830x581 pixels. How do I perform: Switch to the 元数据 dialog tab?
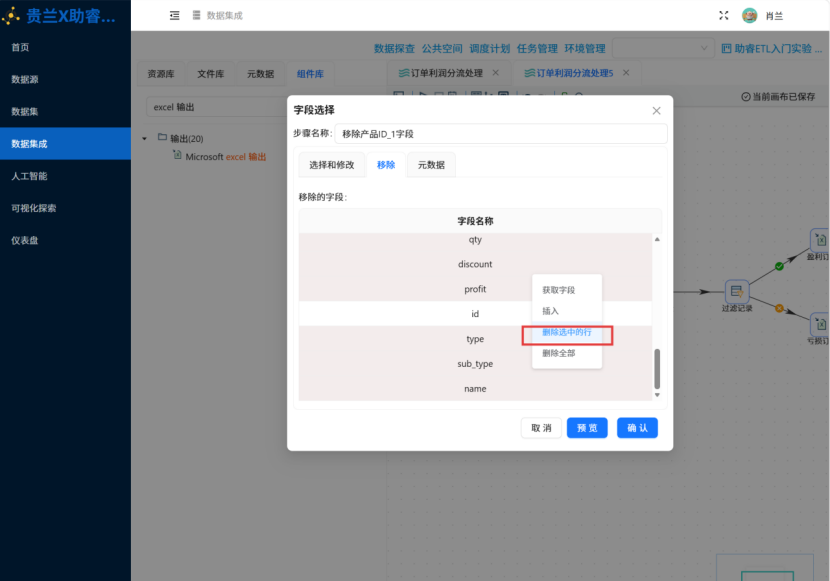point(431,165)
